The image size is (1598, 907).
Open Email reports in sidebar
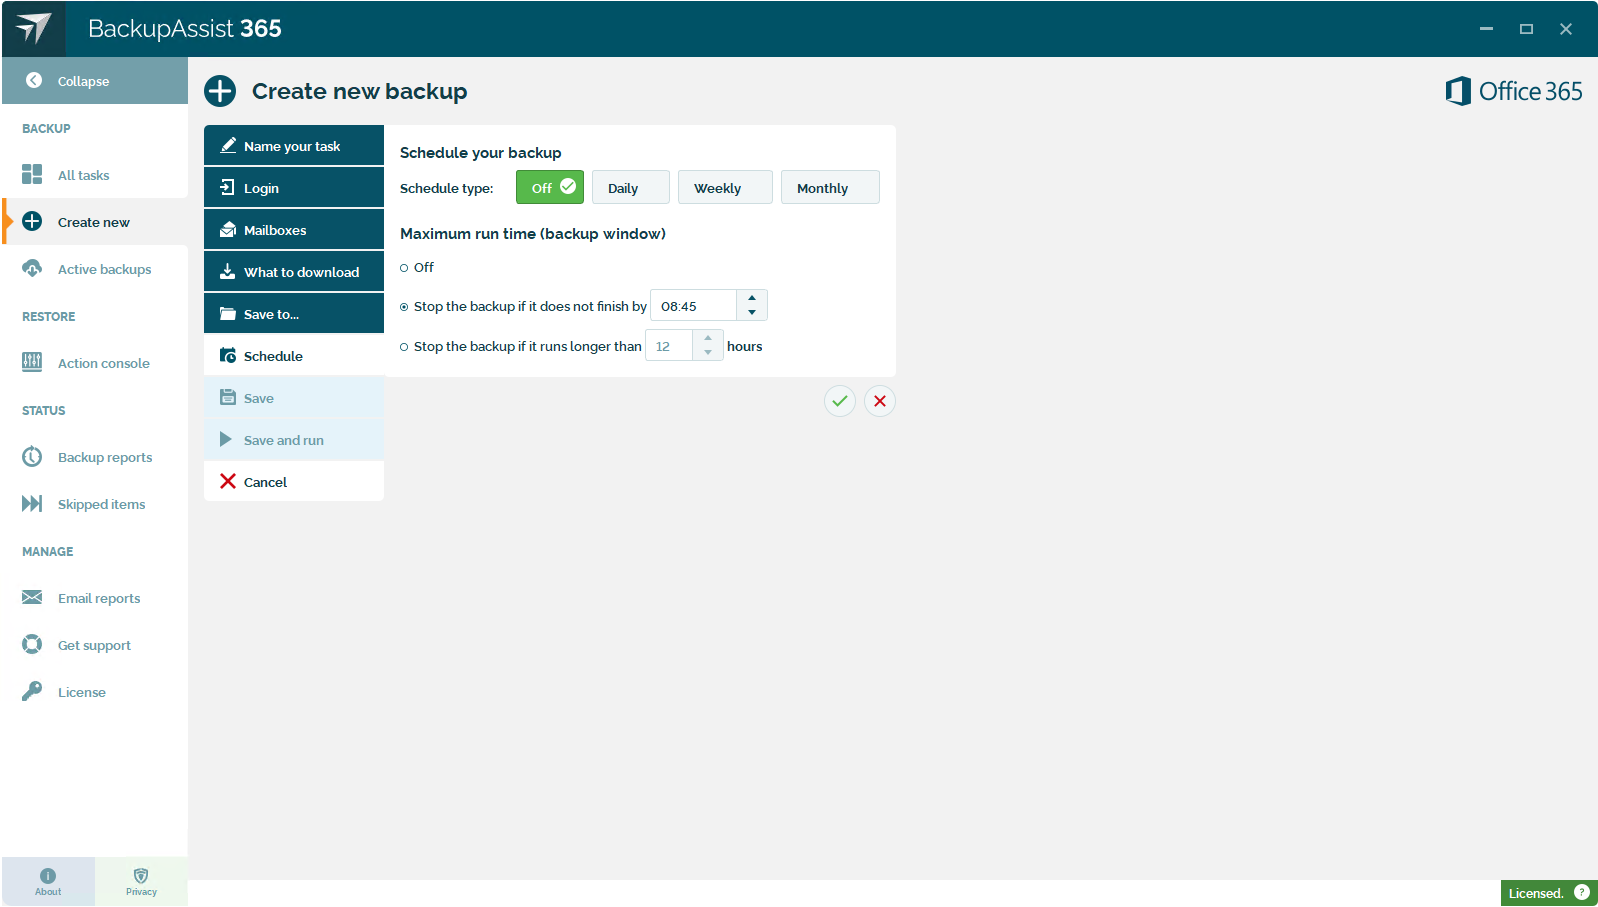click(x=95, y=597)
